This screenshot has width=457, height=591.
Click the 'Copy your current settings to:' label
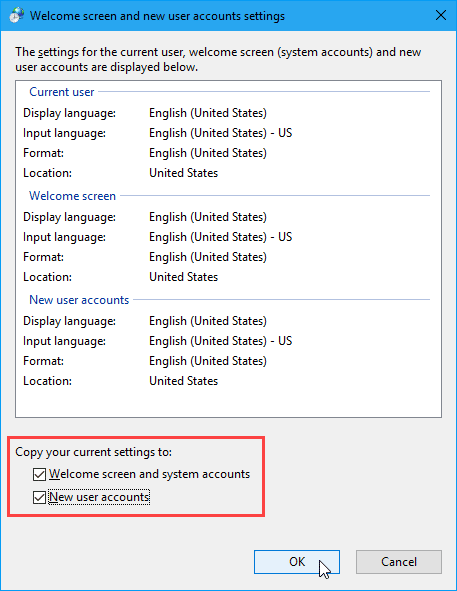pos(94,452)
